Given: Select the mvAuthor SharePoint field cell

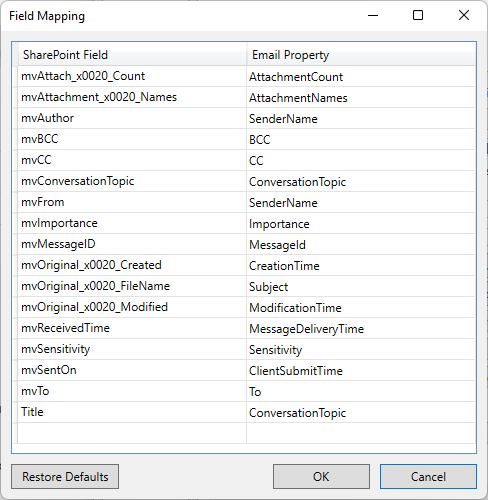Looking at the screenshot, I should coord(132,118).
